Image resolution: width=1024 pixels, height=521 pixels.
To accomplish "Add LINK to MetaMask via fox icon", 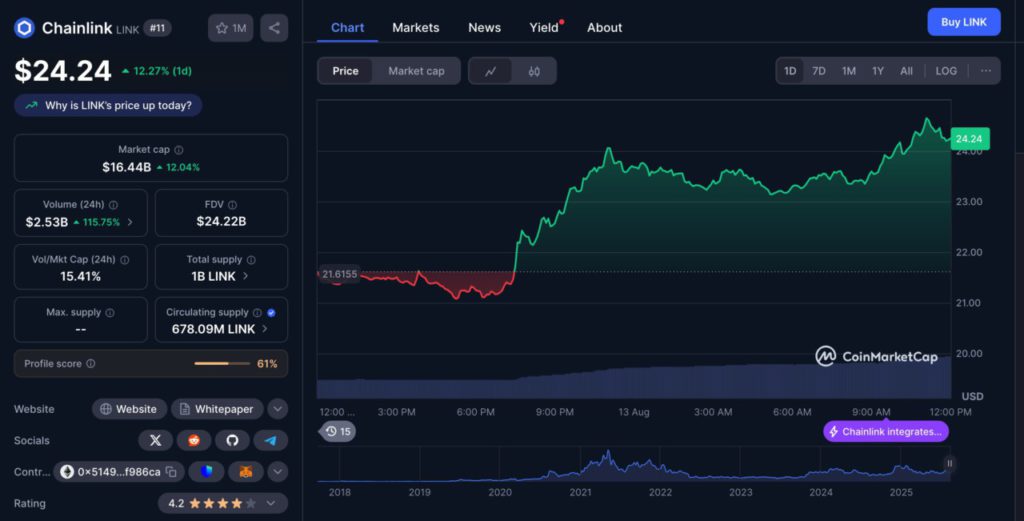I will [245, 471].
